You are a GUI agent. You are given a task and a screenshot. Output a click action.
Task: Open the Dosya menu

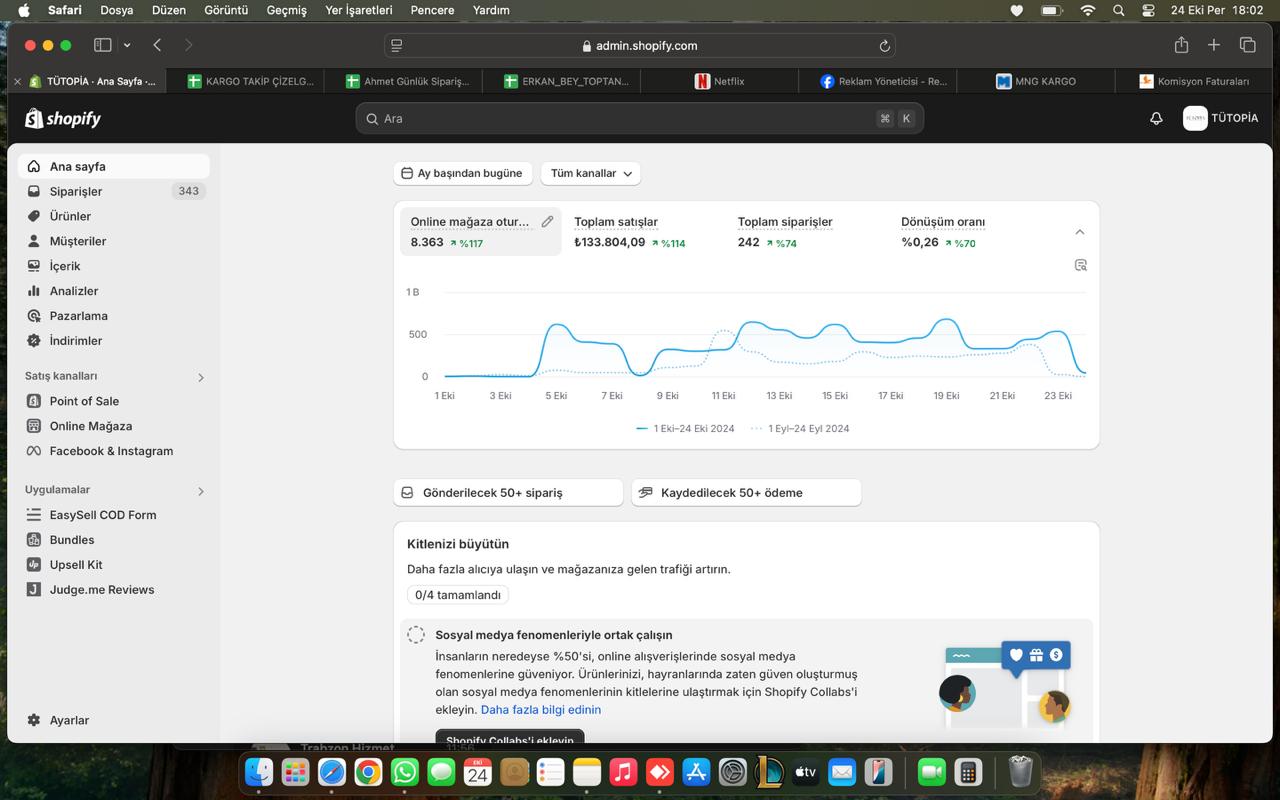tap(117, 10)
